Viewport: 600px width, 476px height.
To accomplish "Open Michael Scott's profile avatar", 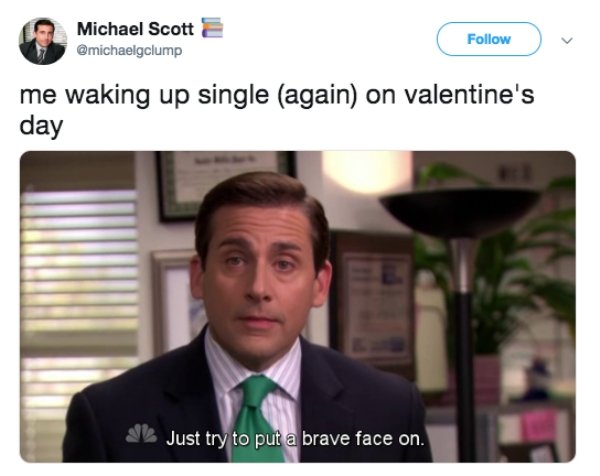I will 42,41.
